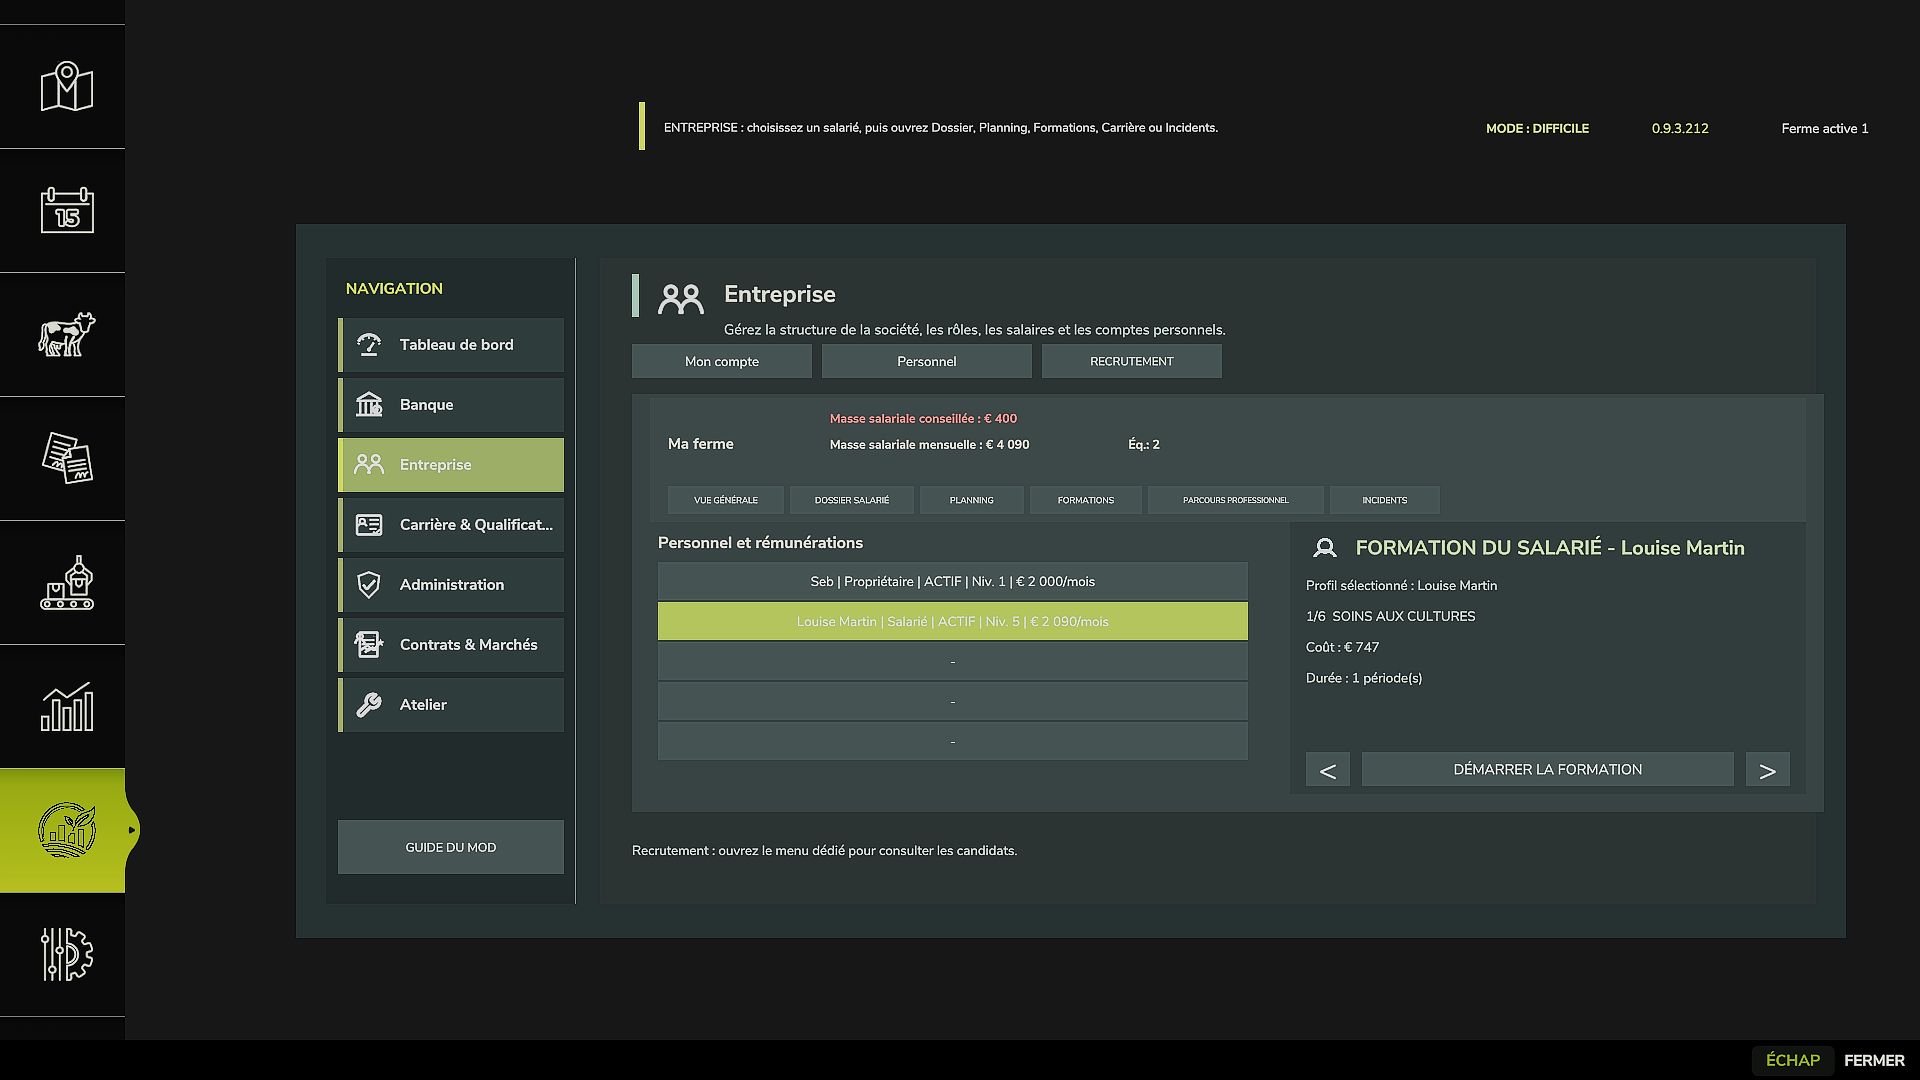Go to next formation with right arrow

point(1768,770)
